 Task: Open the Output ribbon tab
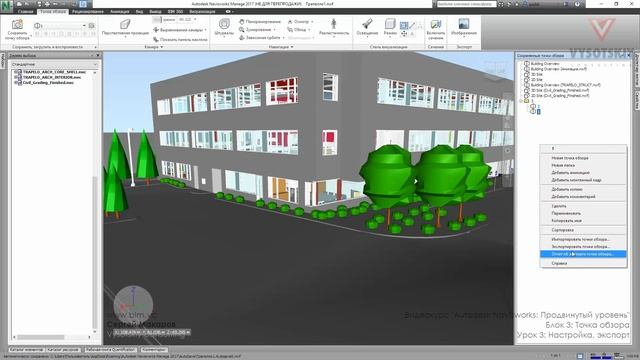coord(155,11)
